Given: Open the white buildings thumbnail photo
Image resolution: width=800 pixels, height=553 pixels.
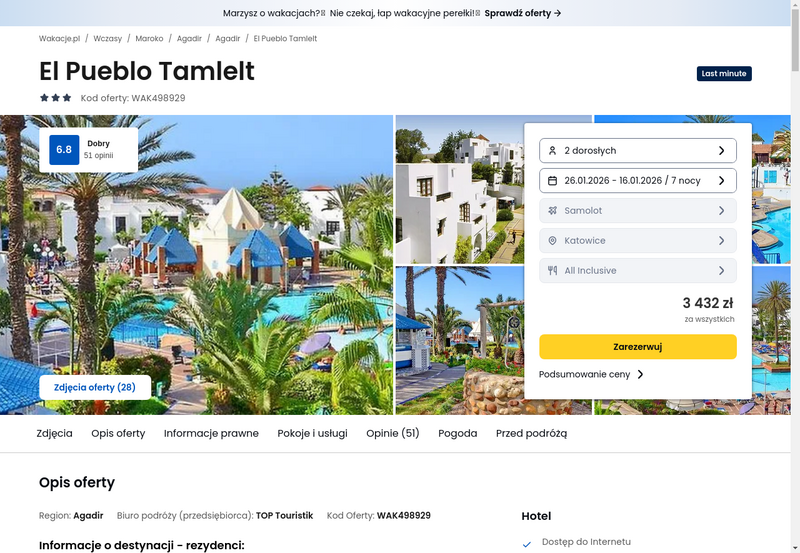Looking at the screenshot, I should click(459, 189).
